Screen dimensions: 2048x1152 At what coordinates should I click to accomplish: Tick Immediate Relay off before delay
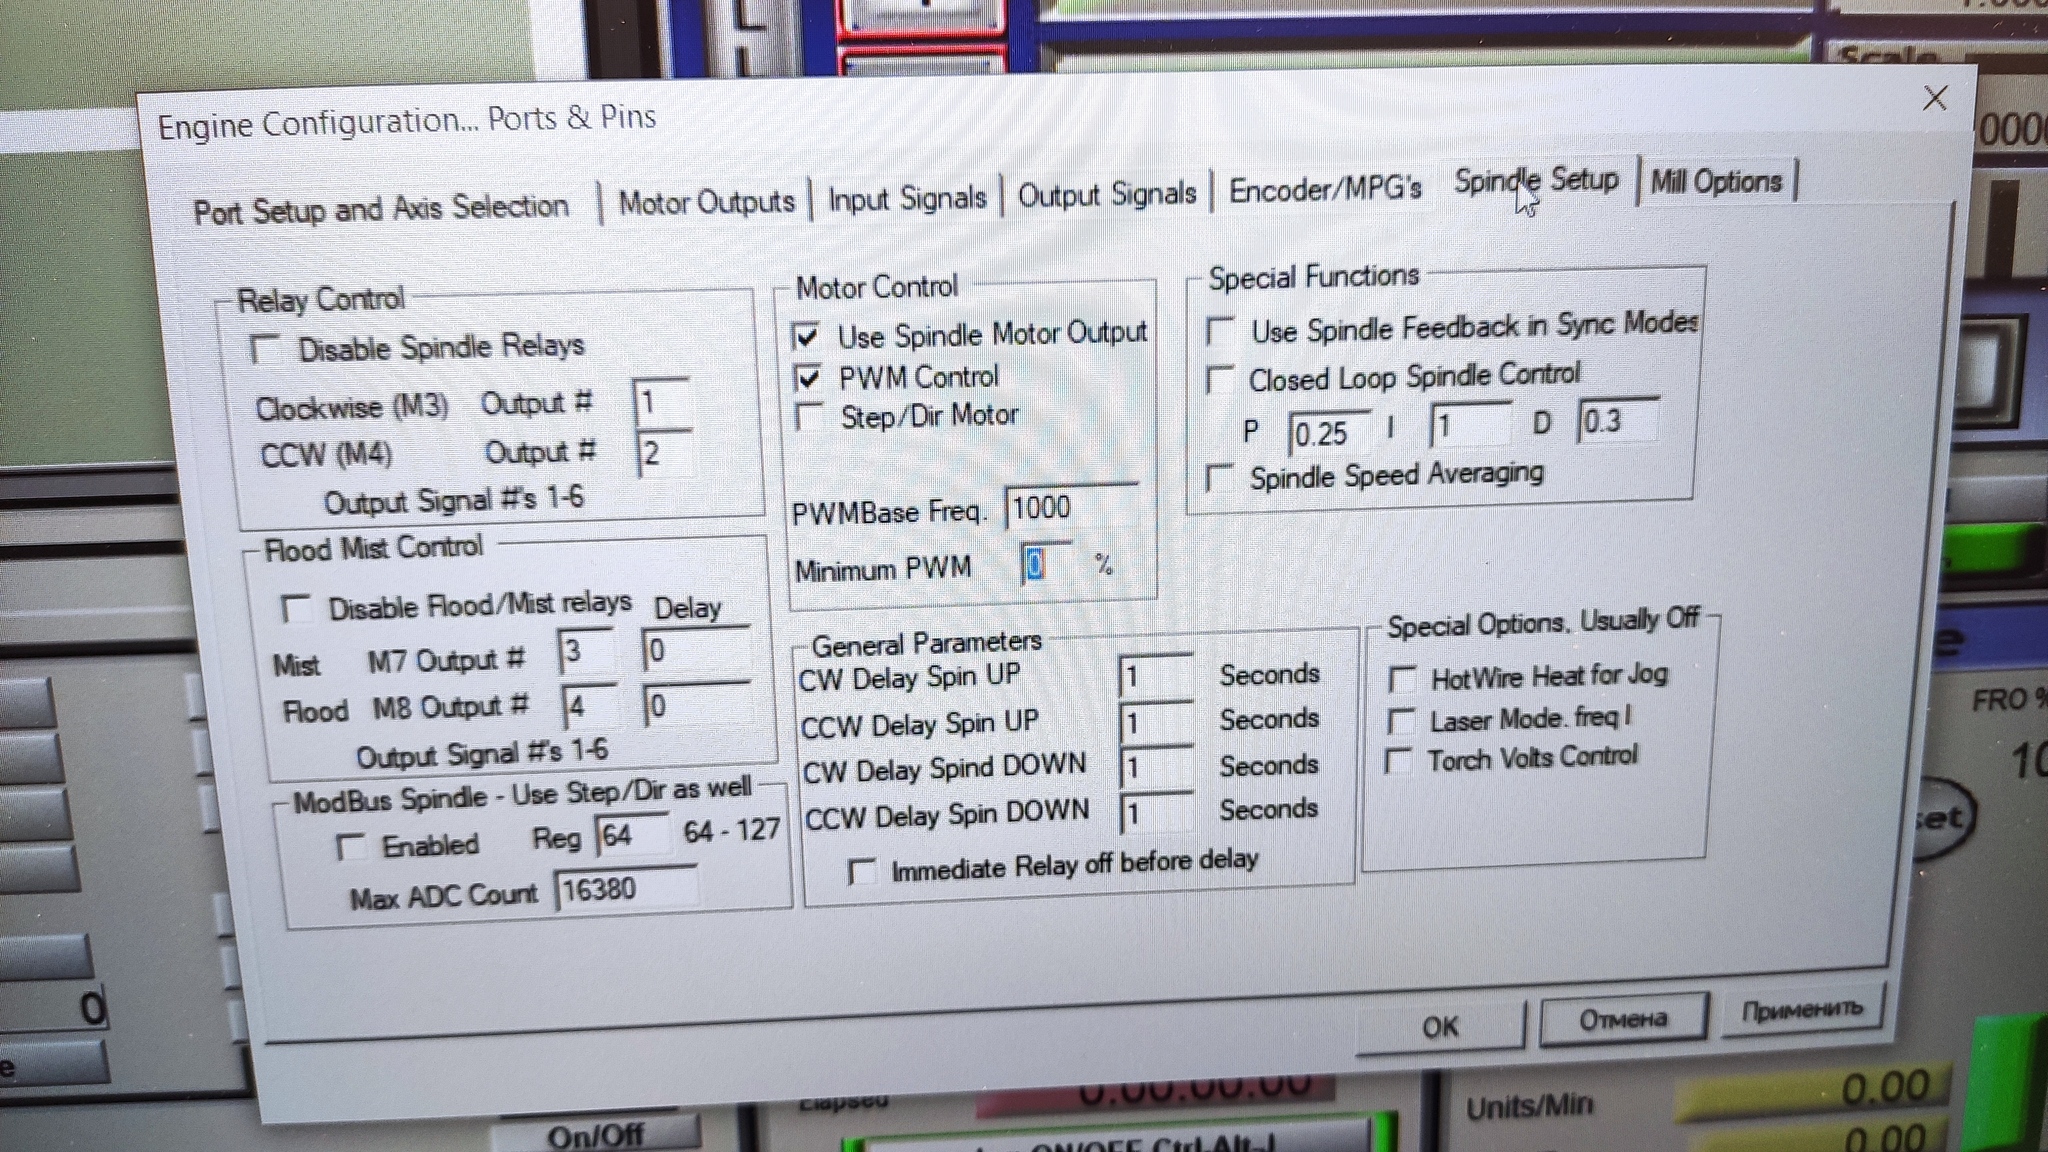point(861,871)
